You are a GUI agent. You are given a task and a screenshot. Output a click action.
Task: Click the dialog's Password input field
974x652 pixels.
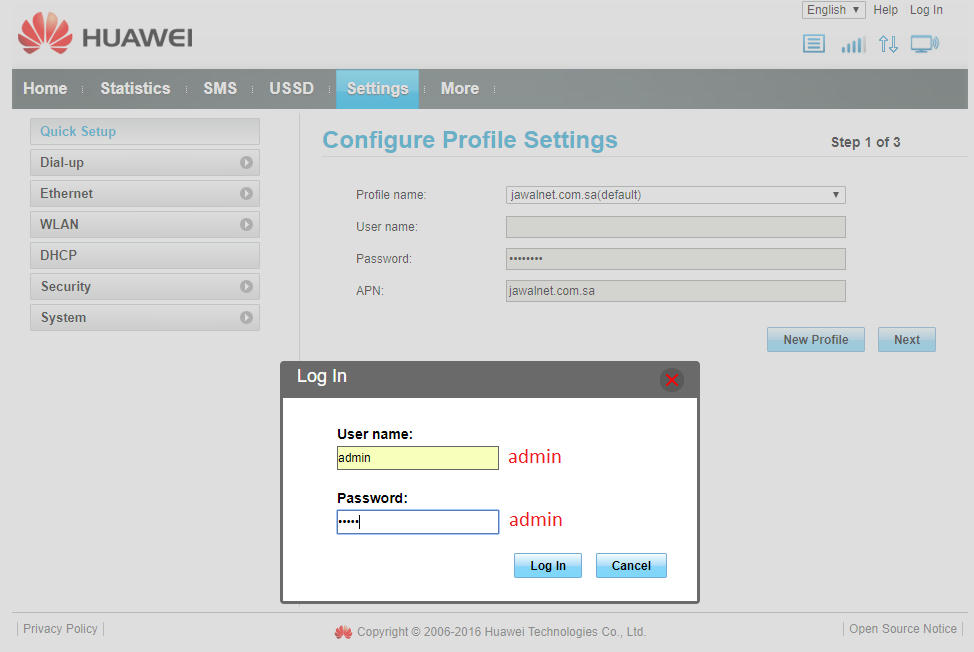[x=417, y=522]
